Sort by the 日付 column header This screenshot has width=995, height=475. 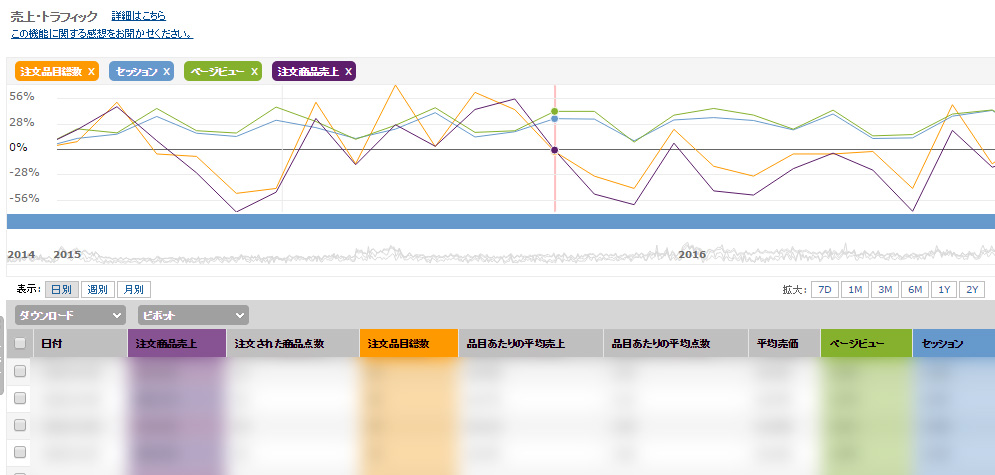pos(52,344)
